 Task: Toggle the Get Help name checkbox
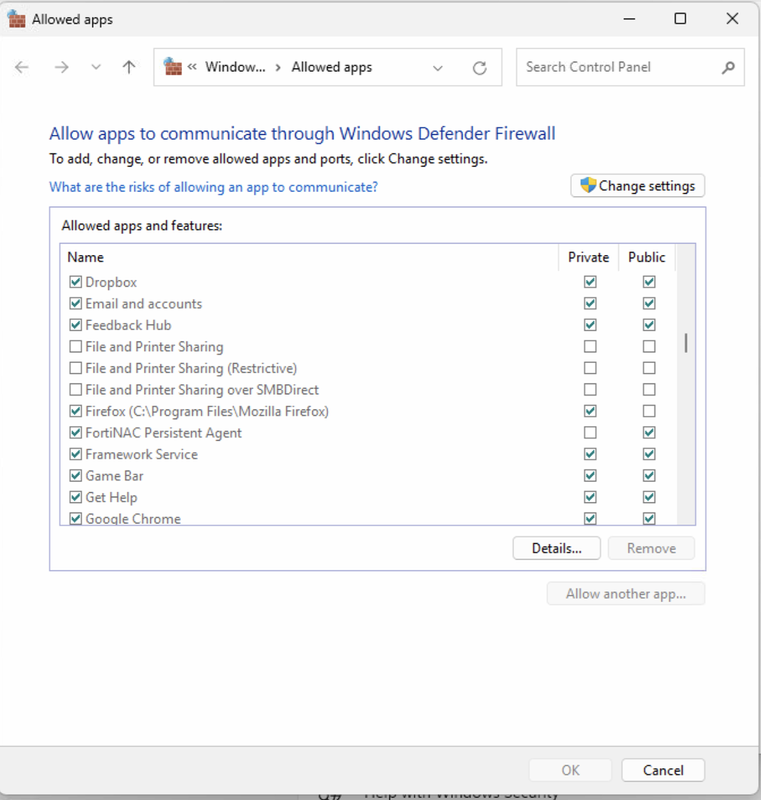[x=75, y=497]
